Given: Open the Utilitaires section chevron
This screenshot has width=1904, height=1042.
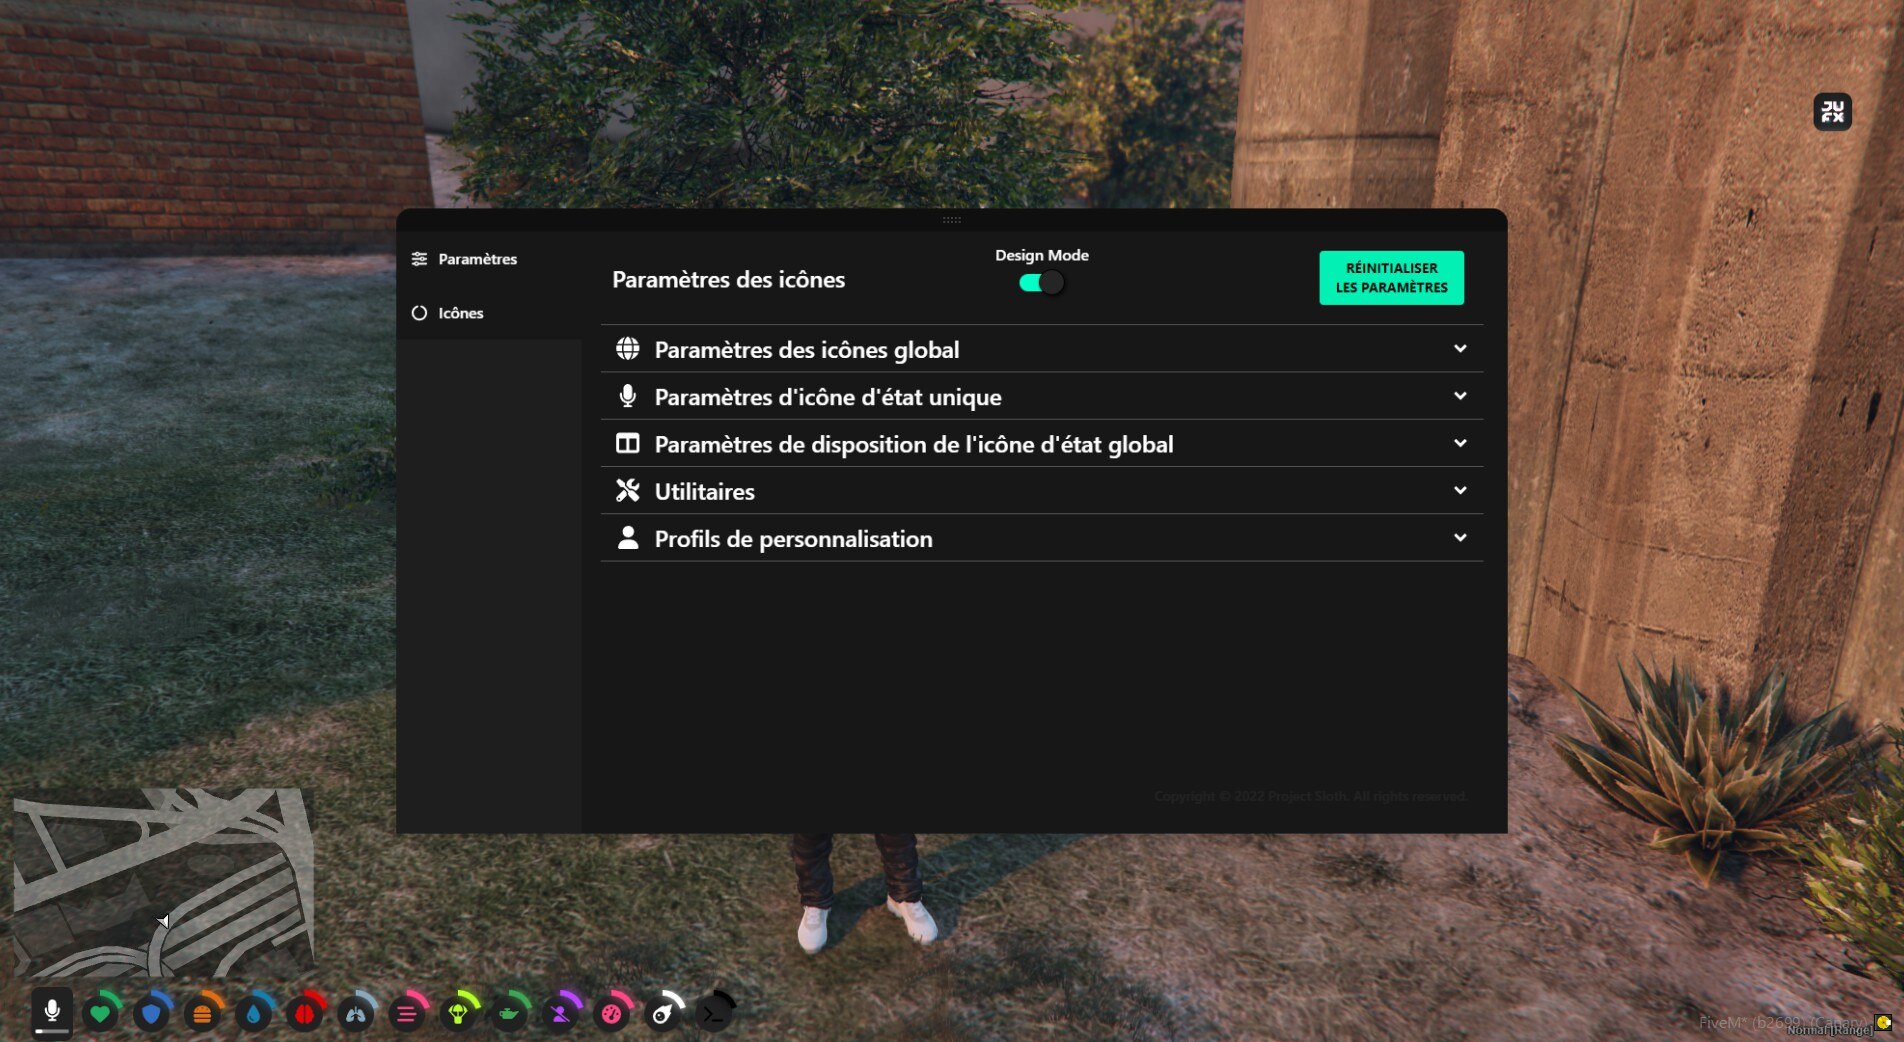Looking at the screenshot, I should (x=1459, y=491).
